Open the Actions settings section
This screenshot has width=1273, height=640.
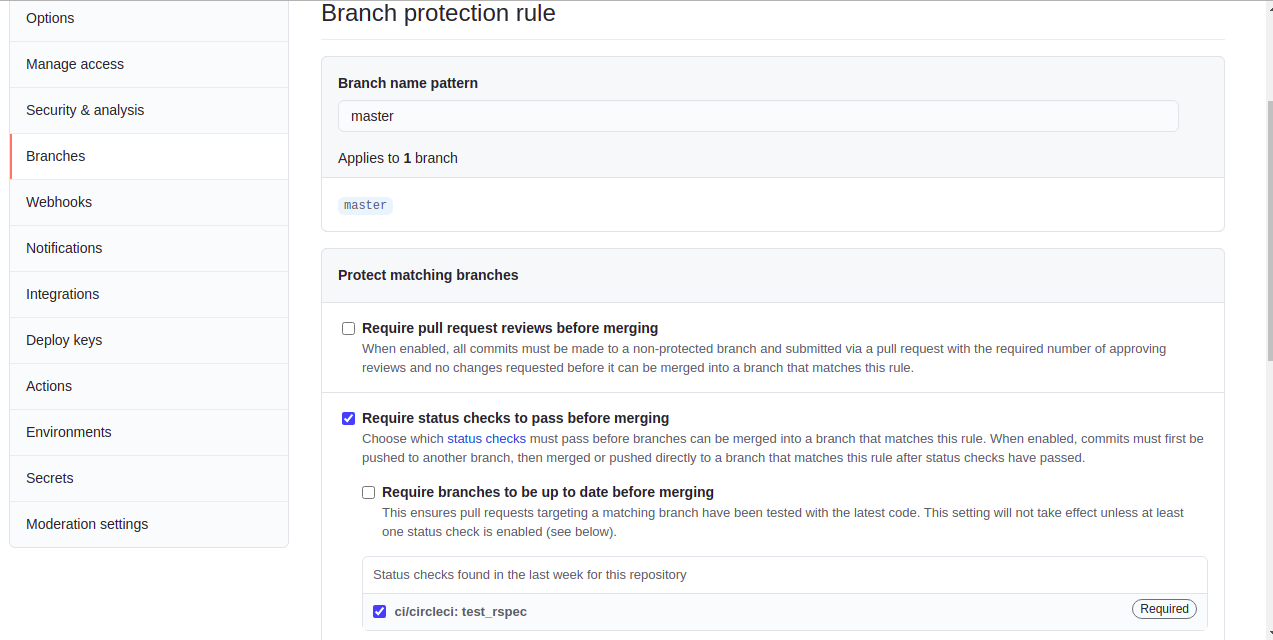coord(49,386)
